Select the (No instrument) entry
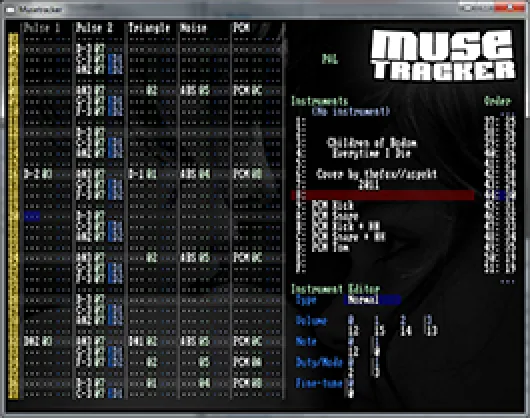The image size is (530, 418). (x=351, y=111)
